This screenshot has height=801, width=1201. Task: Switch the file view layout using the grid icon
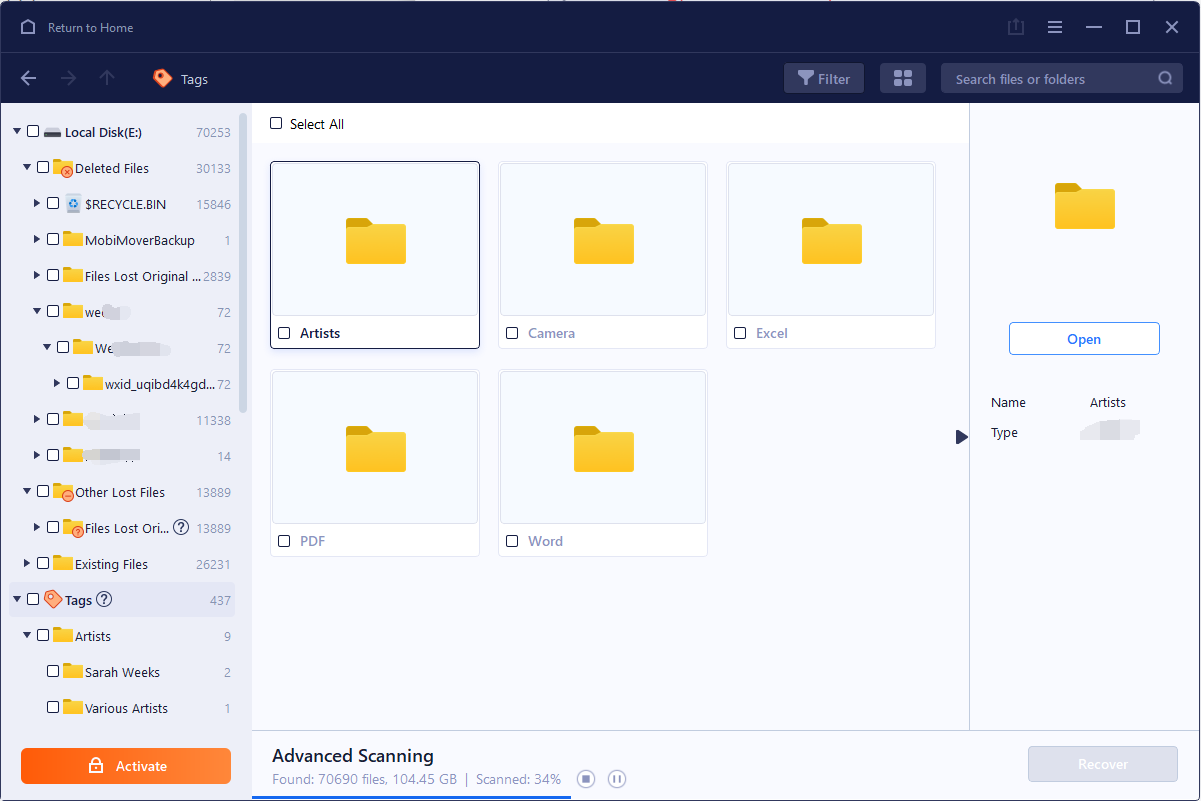click(902, 77)
